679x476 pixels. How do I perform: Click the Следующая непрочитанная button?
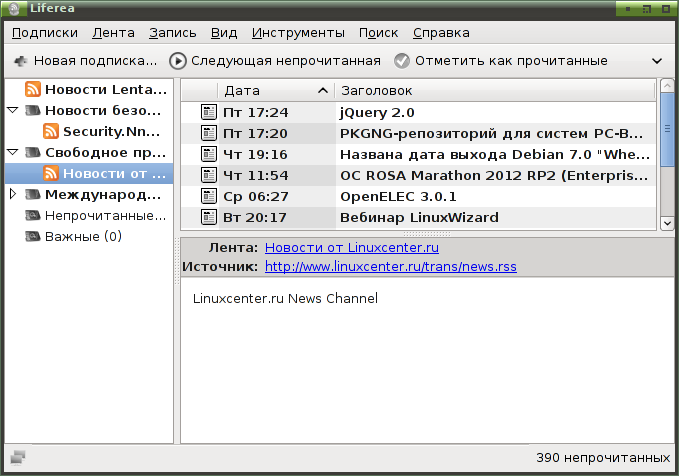tap(275, 61)
